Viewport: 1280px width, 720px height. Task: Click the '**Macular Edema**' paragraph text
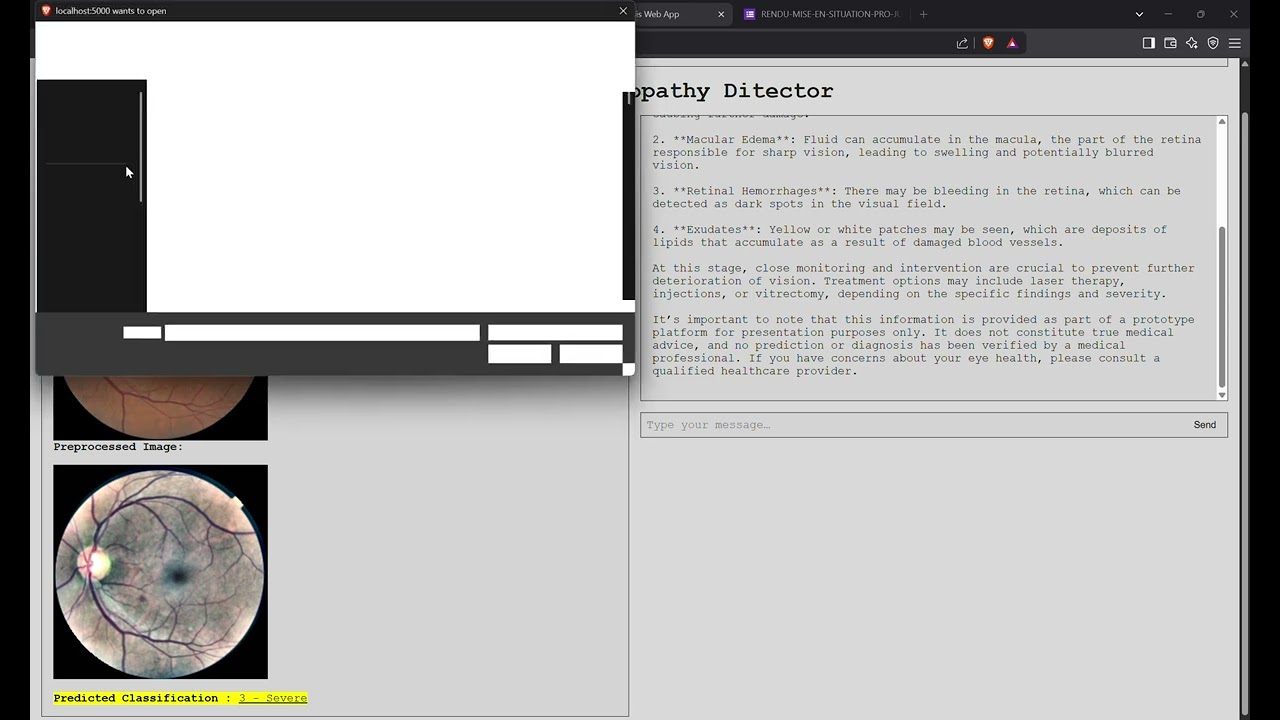[926, 152]
